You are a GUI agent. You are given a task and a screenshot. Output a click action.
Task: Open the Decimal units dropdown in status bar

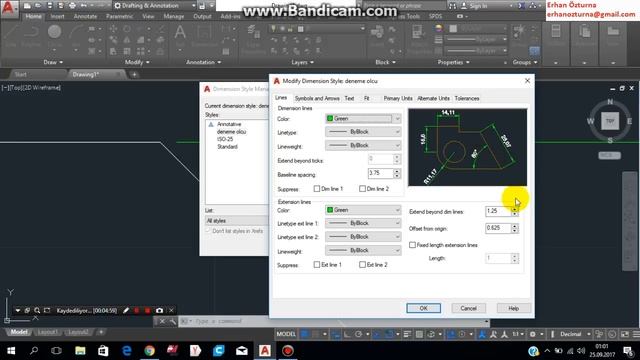(x=575, y=334)
